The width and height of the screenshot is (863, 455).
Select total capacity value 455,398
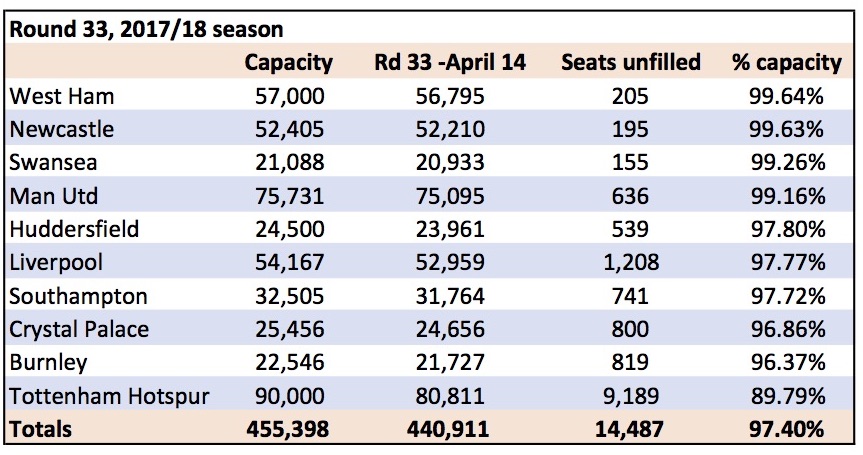pos(287,430)
